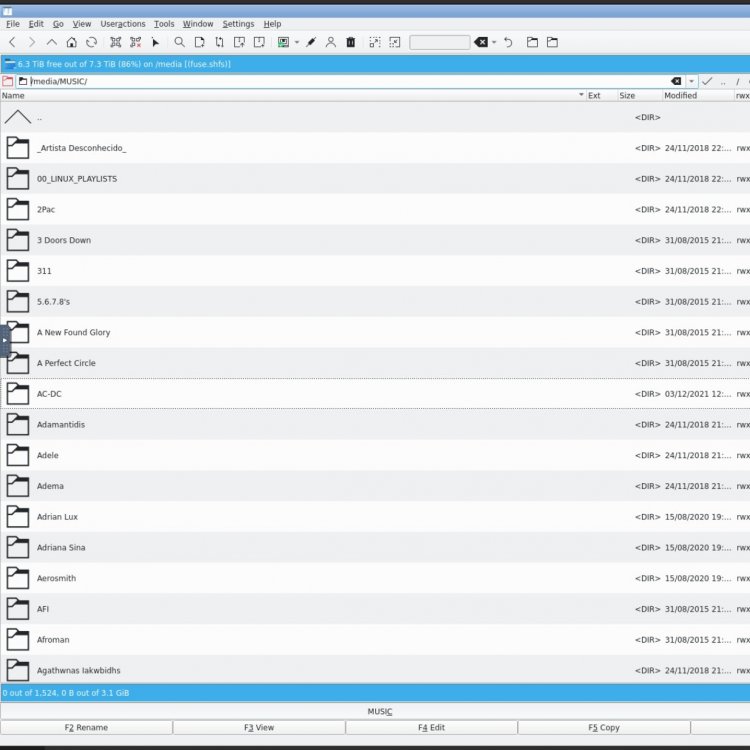Image resolution: width=750 pixels, height=750 pixels.
Task: Open dropdown arrow next to toolbar clear icon
Action: point(494,43)
